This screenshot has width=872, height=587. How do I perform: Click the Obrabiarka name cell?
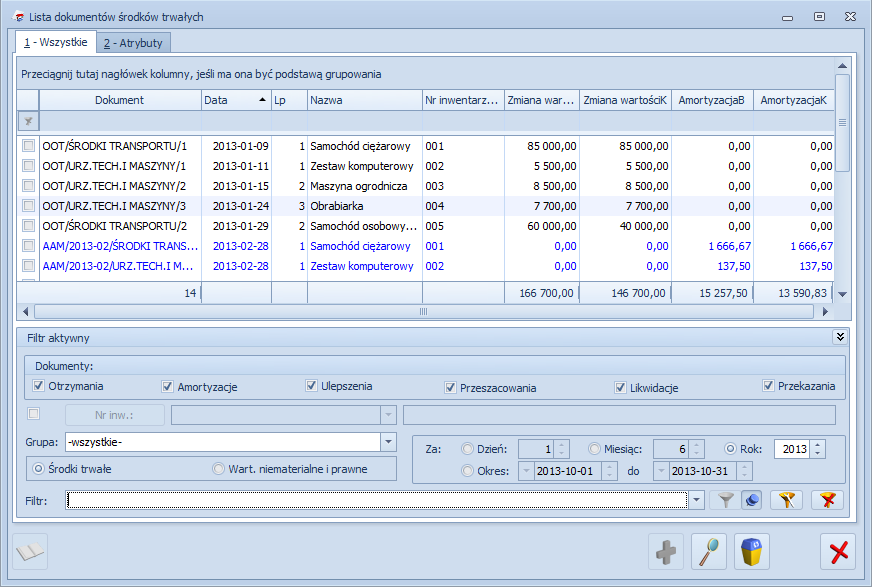coord(364,206)
